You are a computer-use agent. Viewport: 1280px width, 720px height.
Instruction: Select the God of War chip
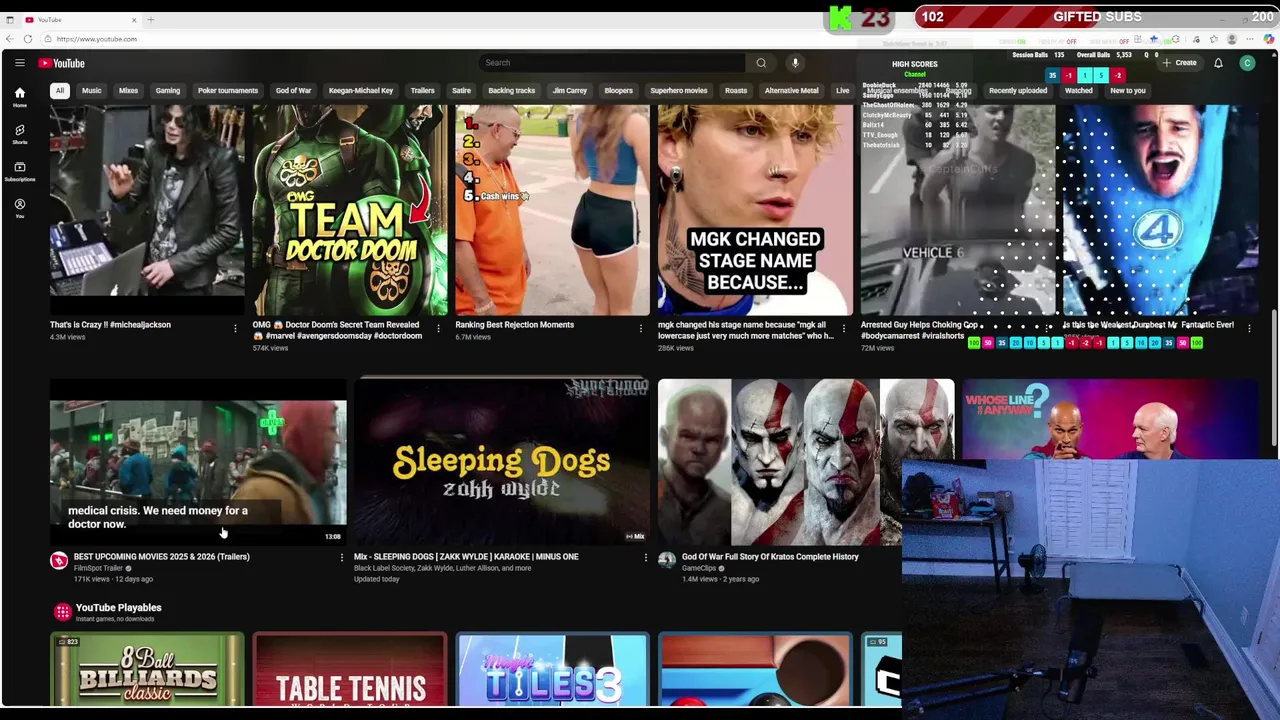293,91
